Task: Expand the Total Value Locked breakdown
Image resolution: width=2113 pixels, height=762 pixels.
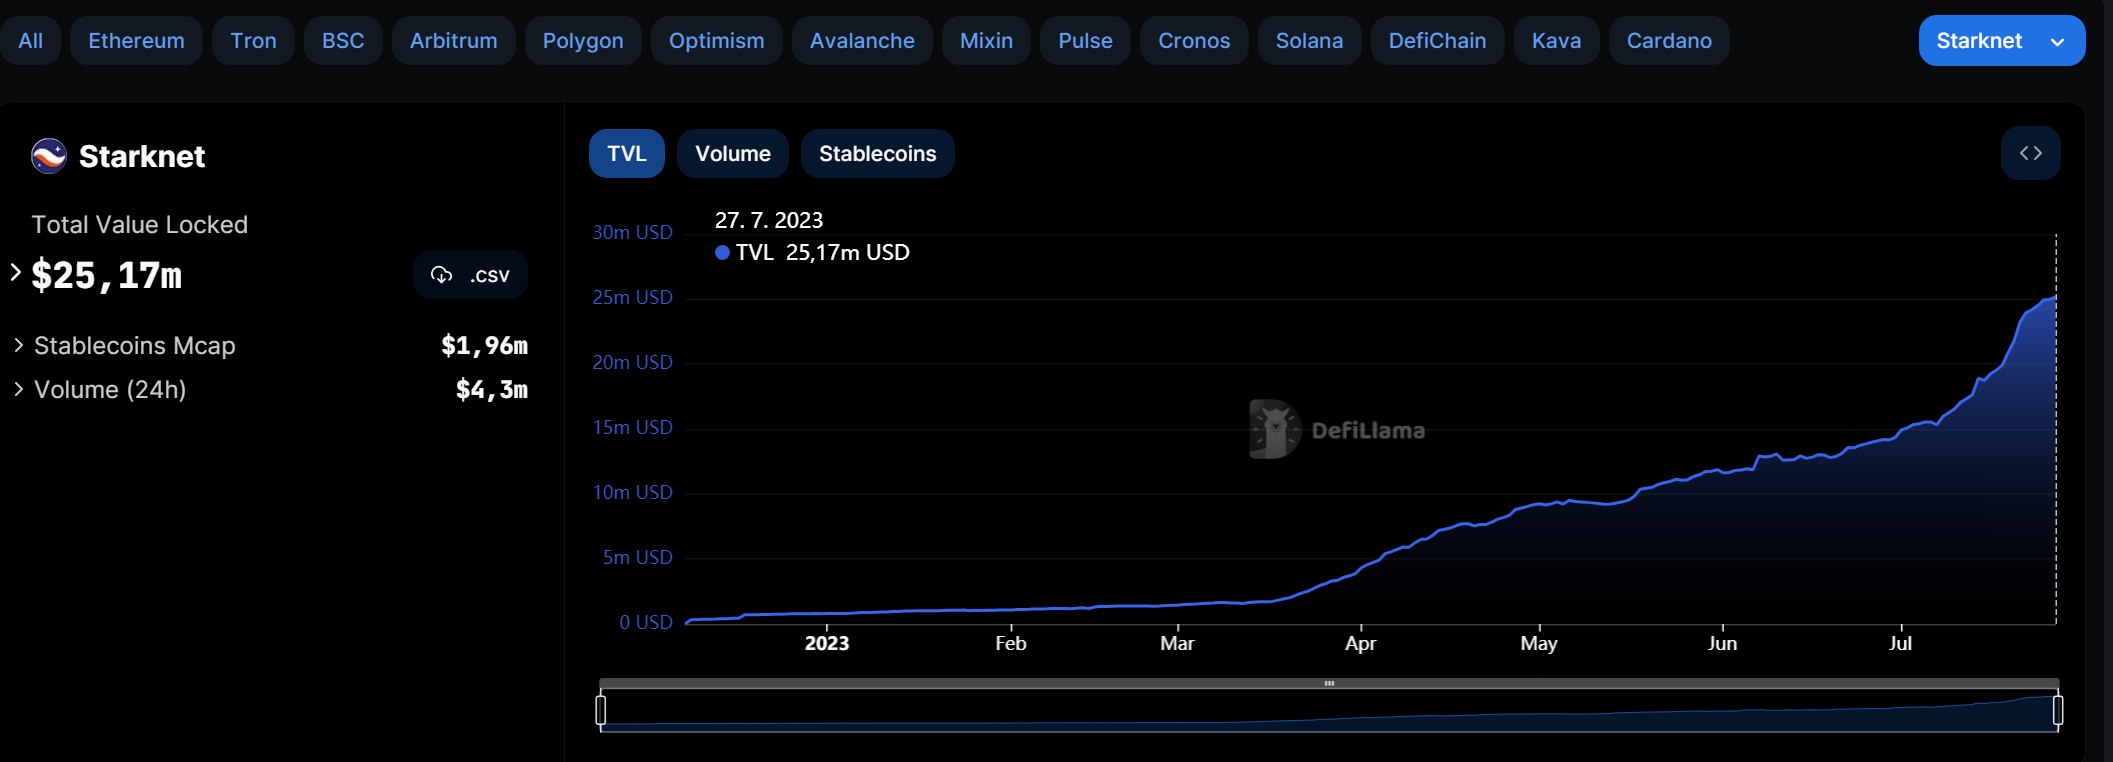Action: pyautogui.click(x=16, y=272)
